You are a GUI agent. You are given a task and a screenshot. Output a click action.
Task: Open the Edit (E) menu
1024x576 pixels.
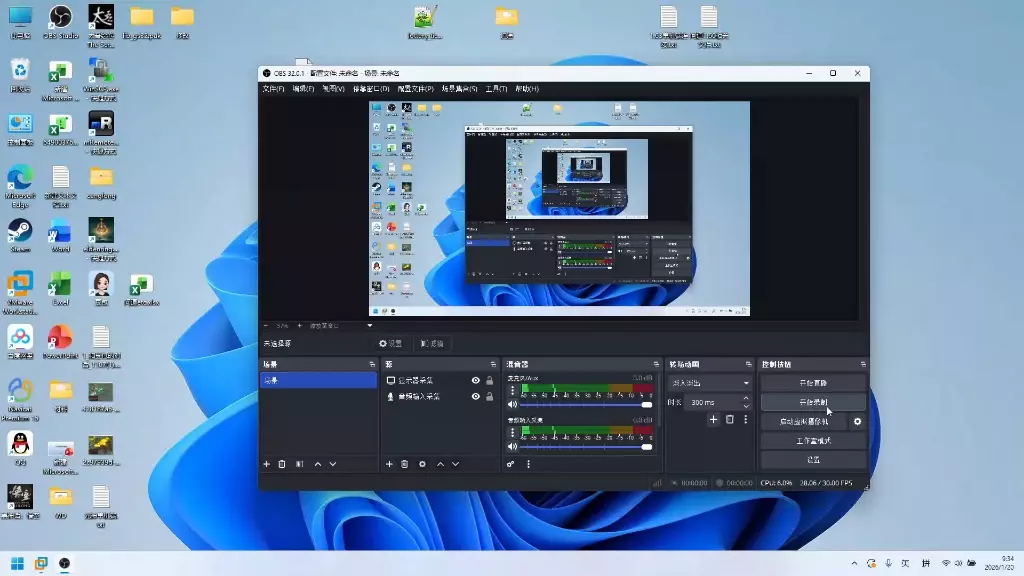[x=303, y=89]
